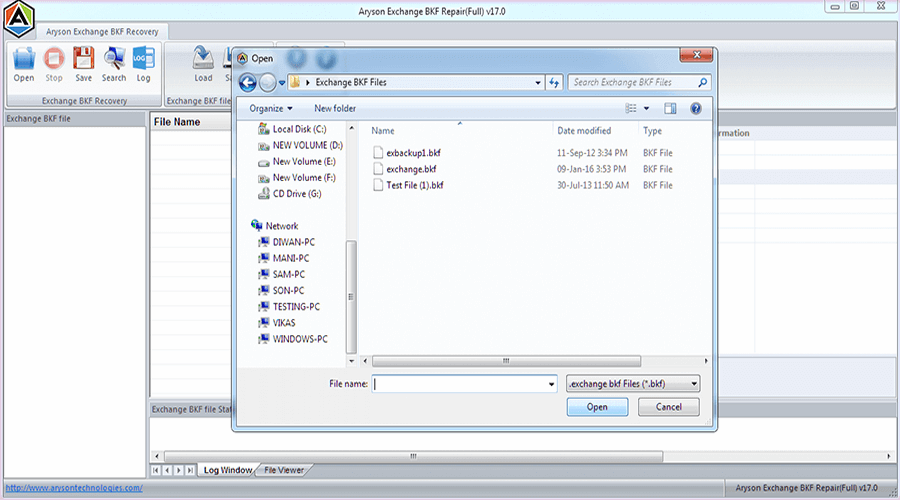Image resolution: width=900 pixels, height=500 pixels.
Task: Click the Open button in dialog
Action: [x=597, y=407]
